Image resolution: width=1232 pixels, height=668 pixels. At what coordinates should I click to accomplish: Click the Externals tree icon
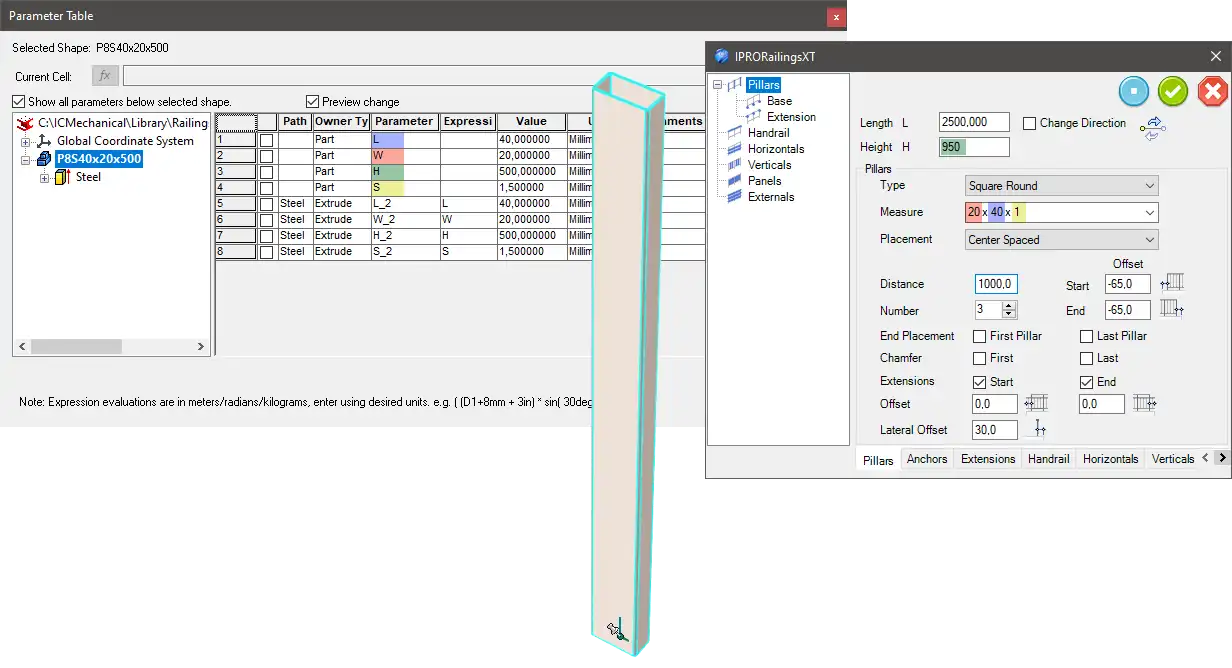(x=734, y=197)
